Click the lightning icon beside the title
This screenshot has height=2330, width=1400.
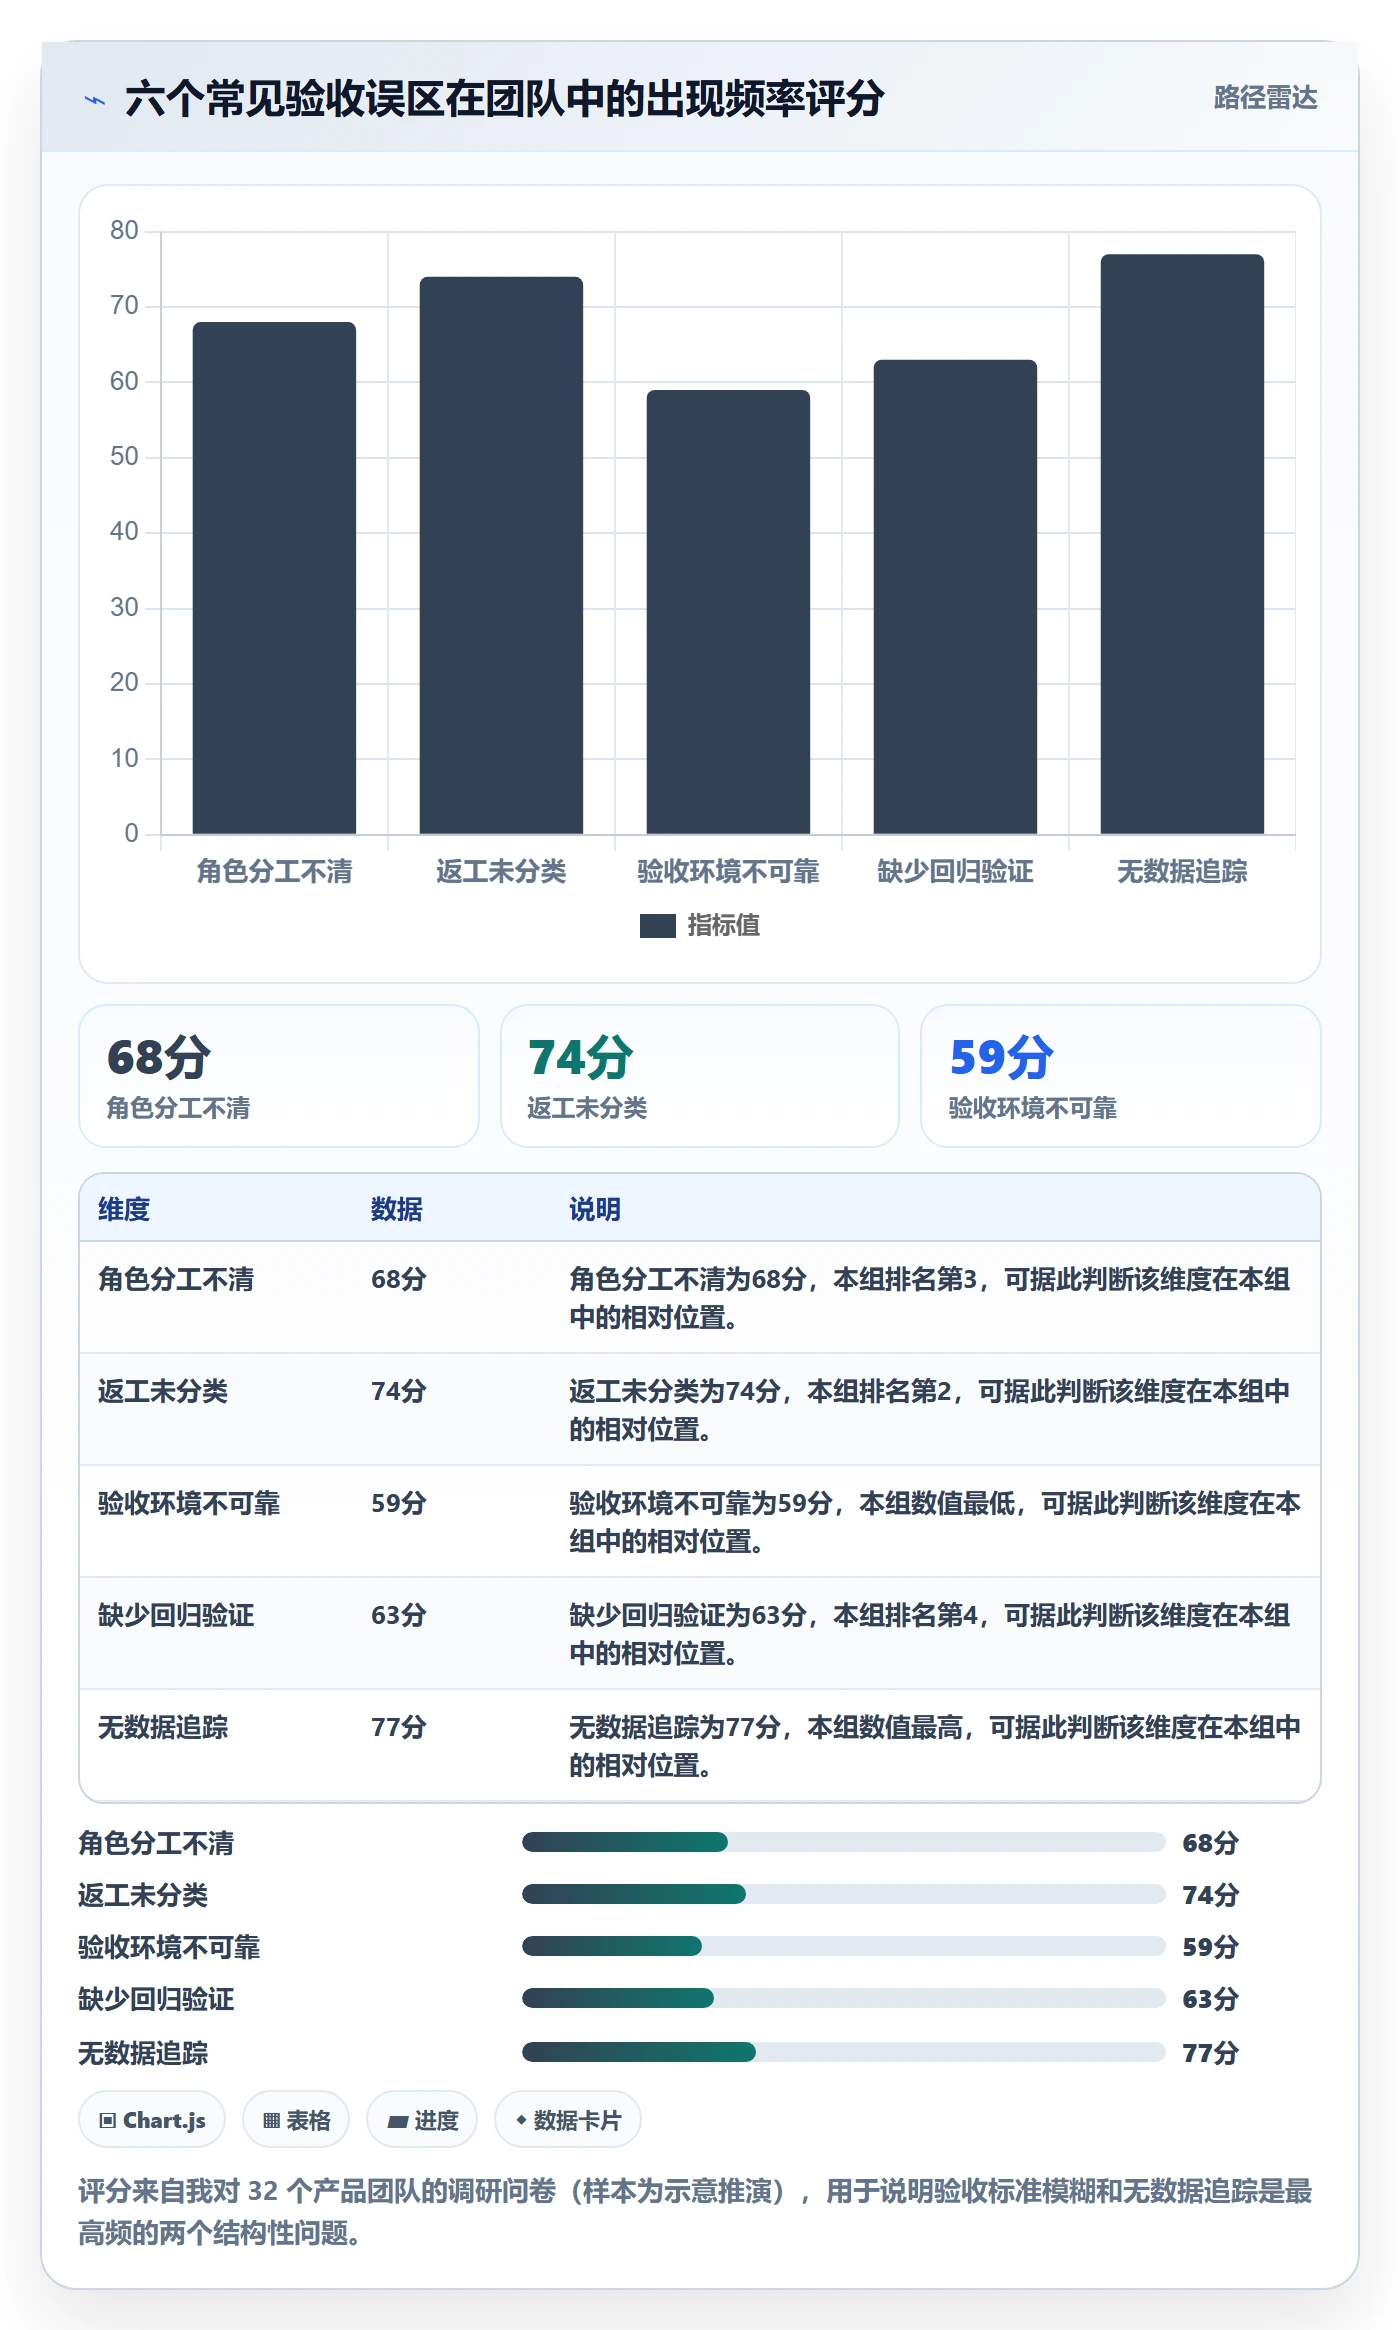tap(94, 100)
